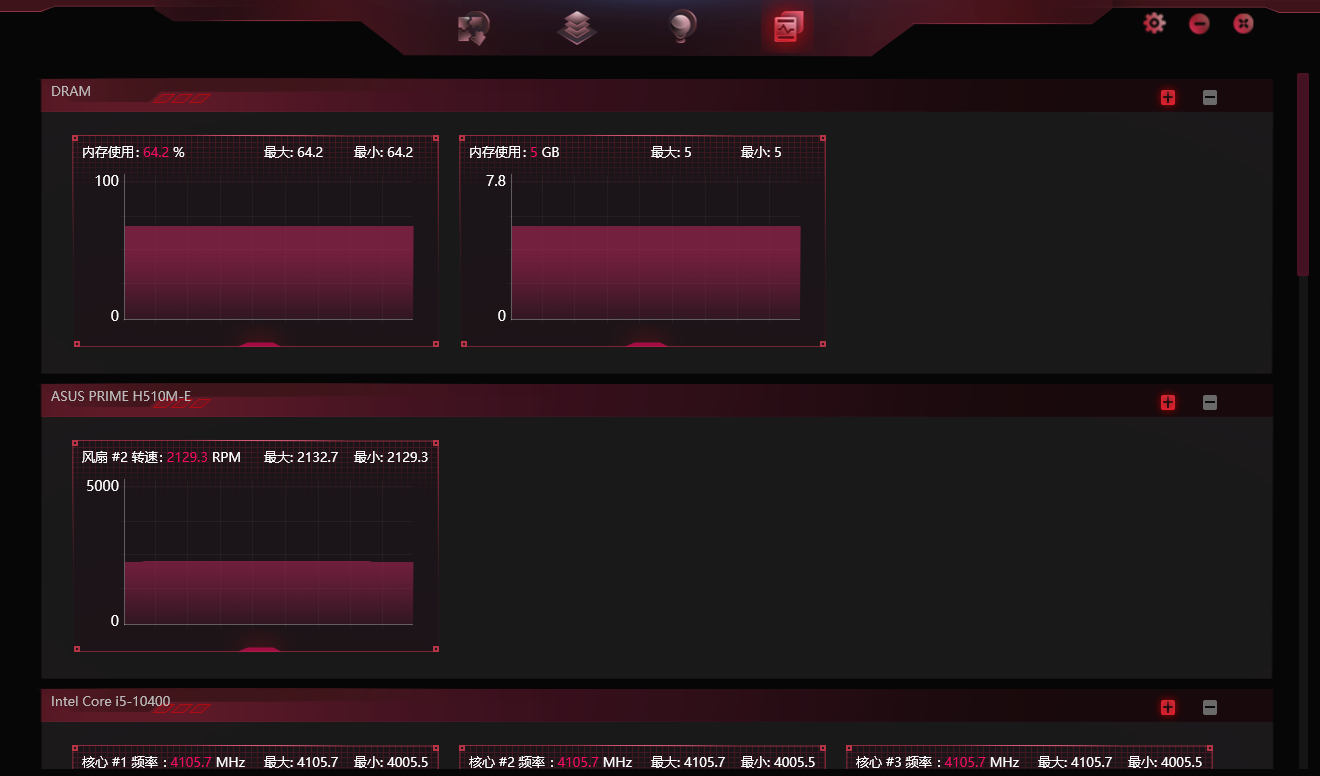Click the 100 axis label on the percent graph
This screenshot has height=776, width=1320.
click(107, 181)
